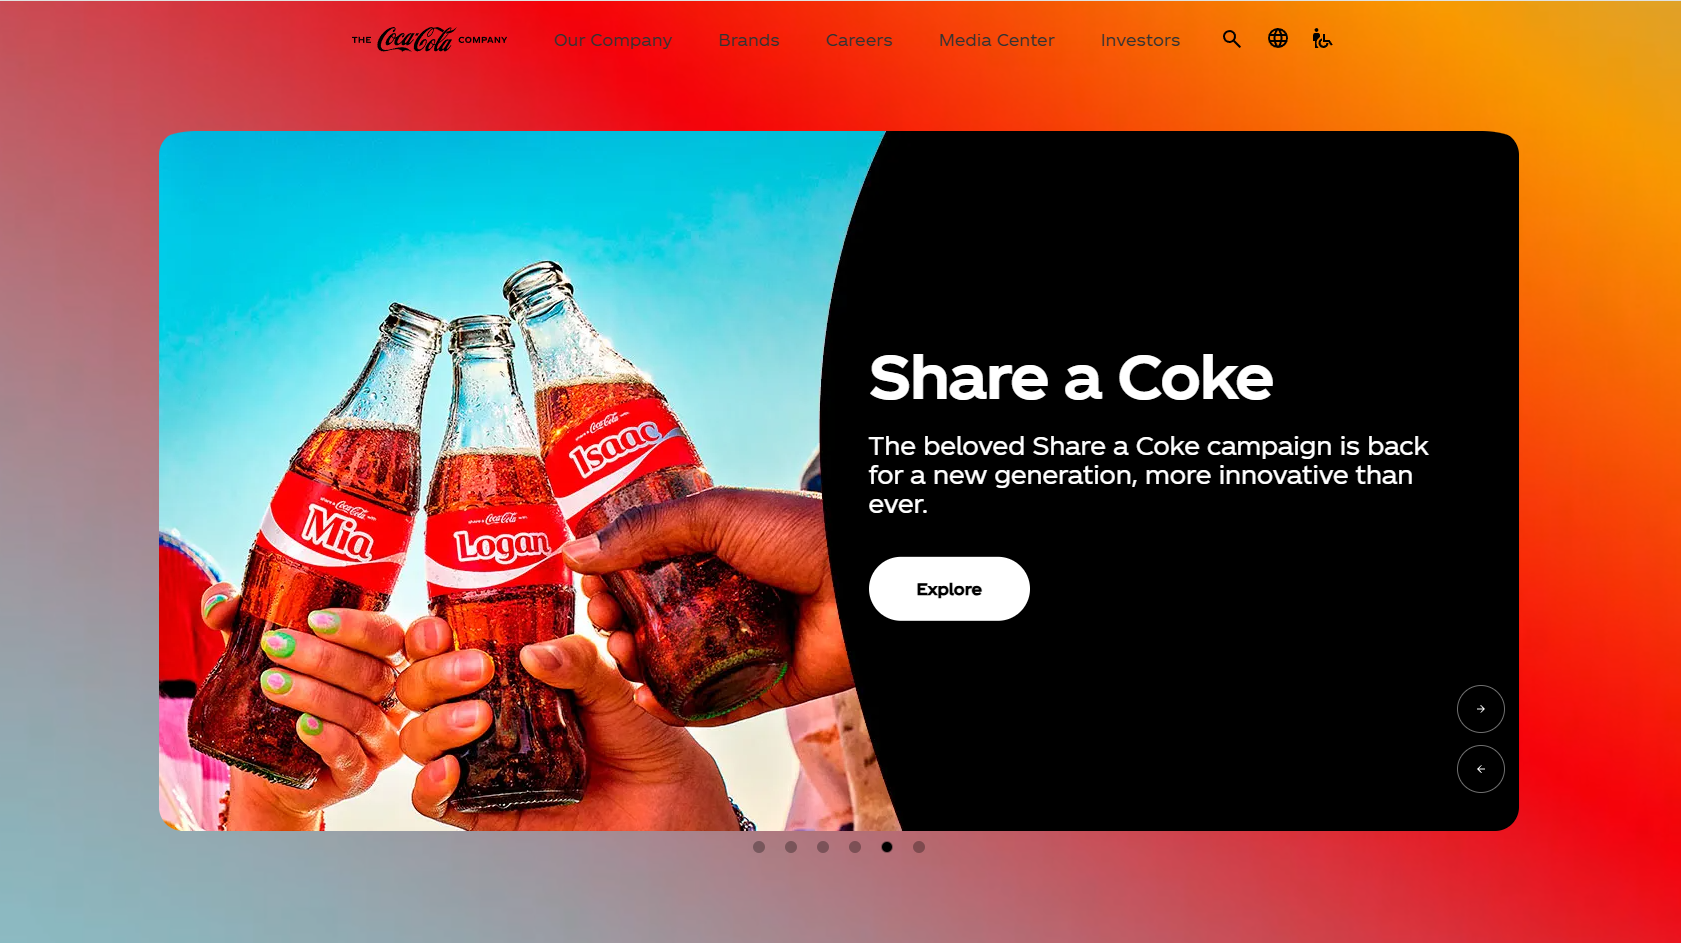The image size is (1681, 943).
Task: Expand the Careers menu
Action: (859, 40)
